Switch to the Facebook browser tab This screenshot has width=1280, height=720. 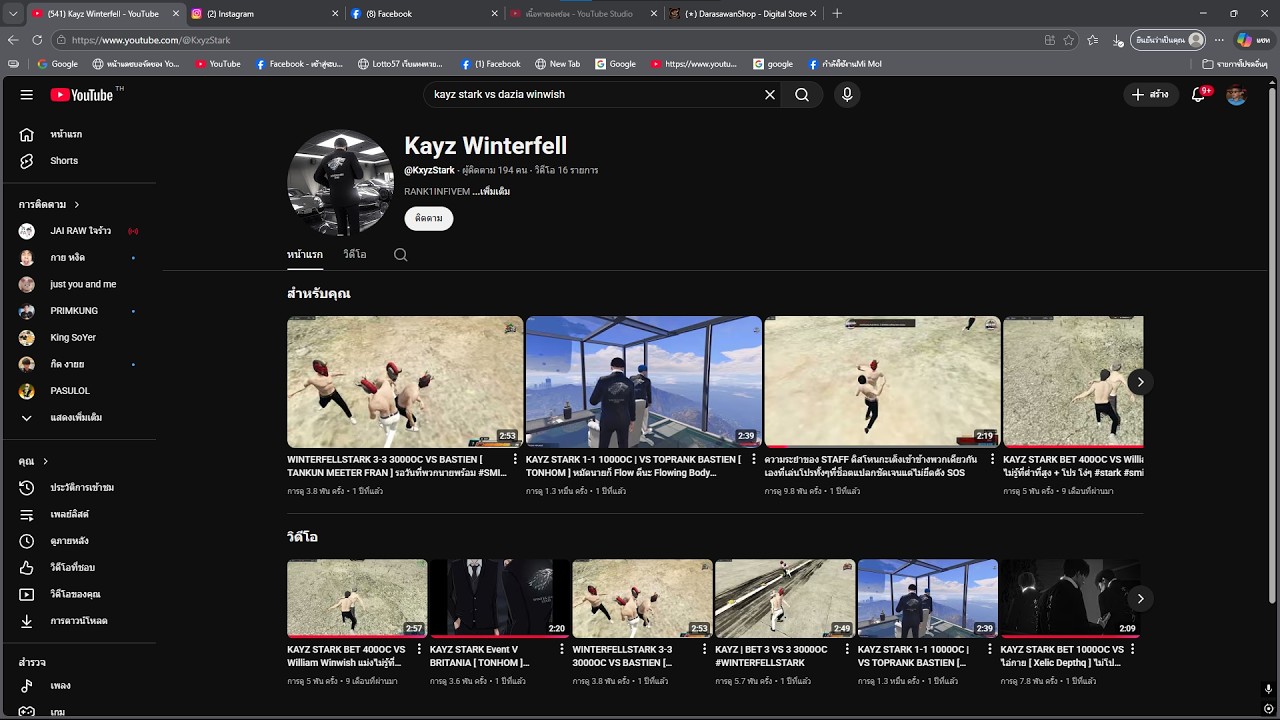click(425, 14)
